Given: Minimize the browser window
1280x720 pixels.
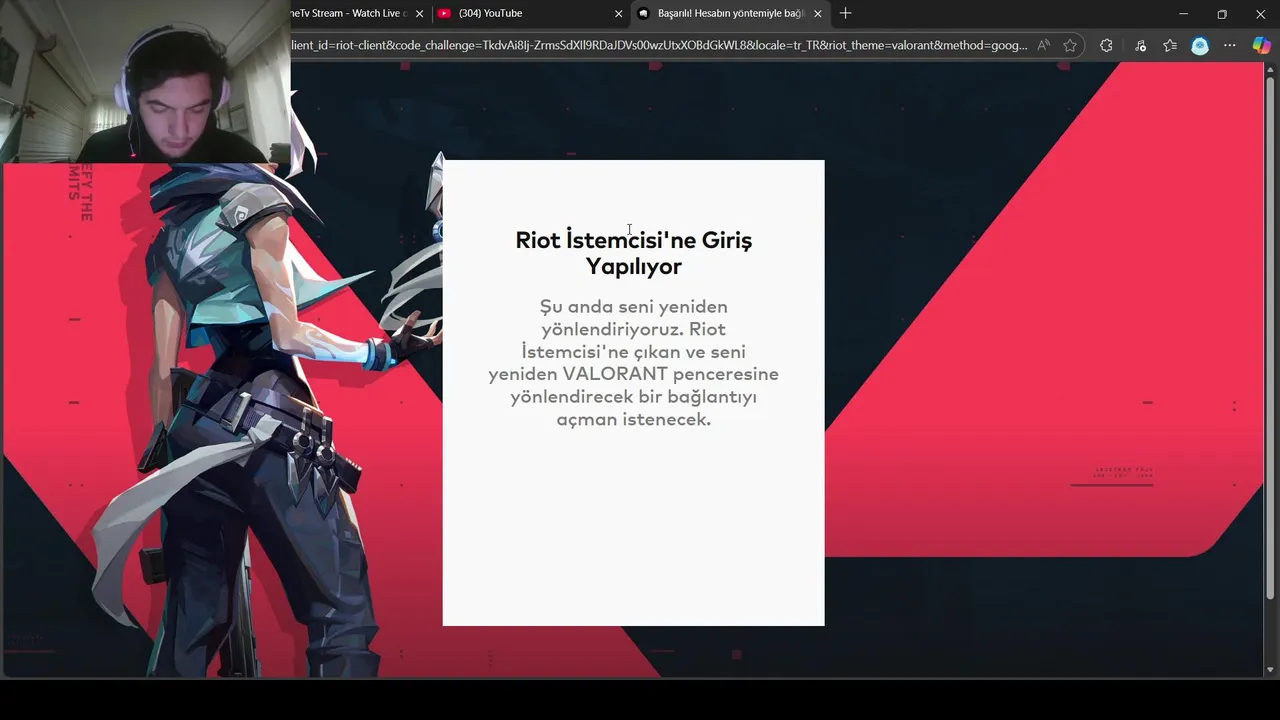Looking at the screenshot, I should coord(1183,14).
